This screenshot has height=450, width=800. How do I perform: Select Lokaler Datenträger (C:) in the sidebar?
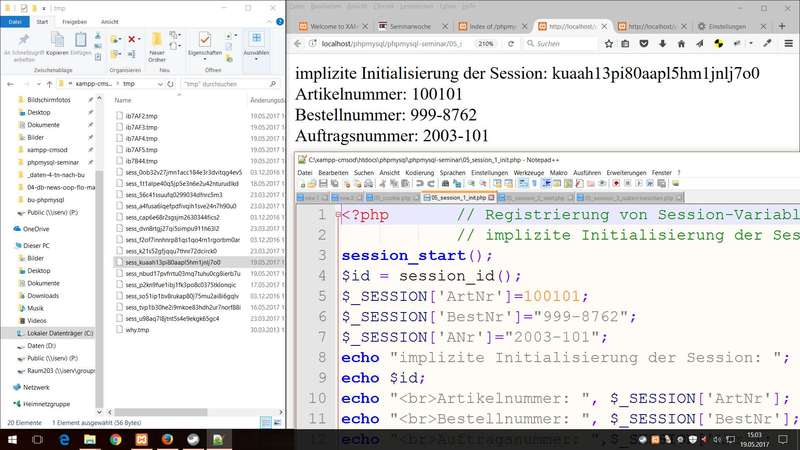point(60,332)
